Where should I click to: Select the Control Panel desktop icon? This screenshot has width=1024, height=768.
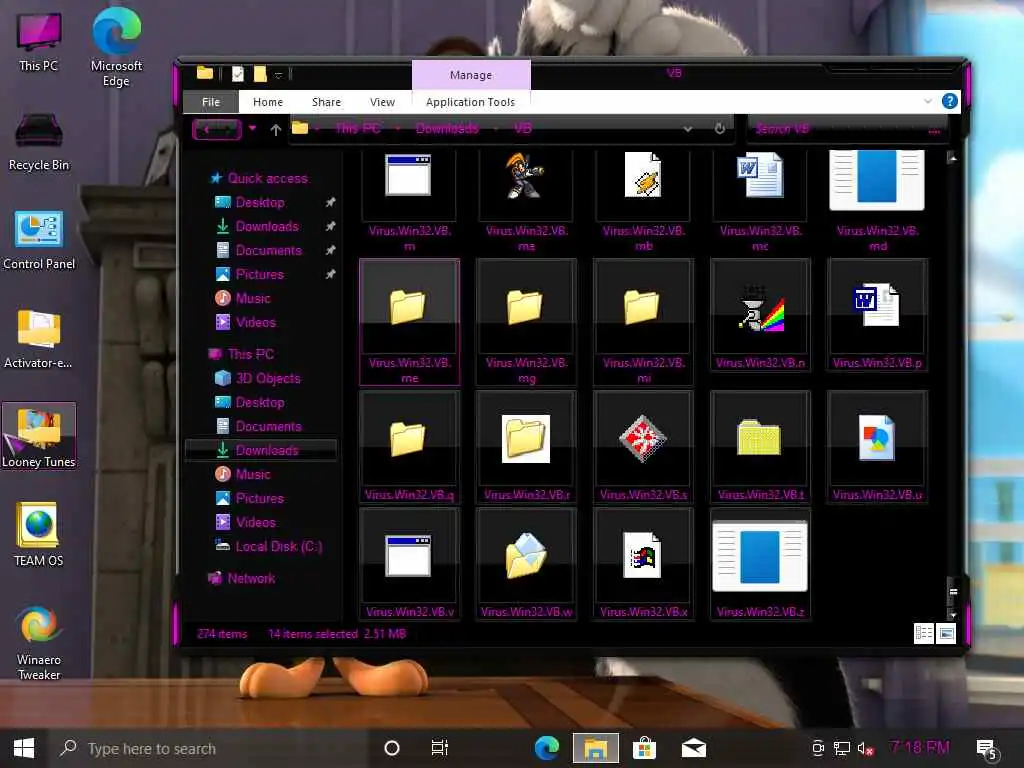(x=39, y=240)
